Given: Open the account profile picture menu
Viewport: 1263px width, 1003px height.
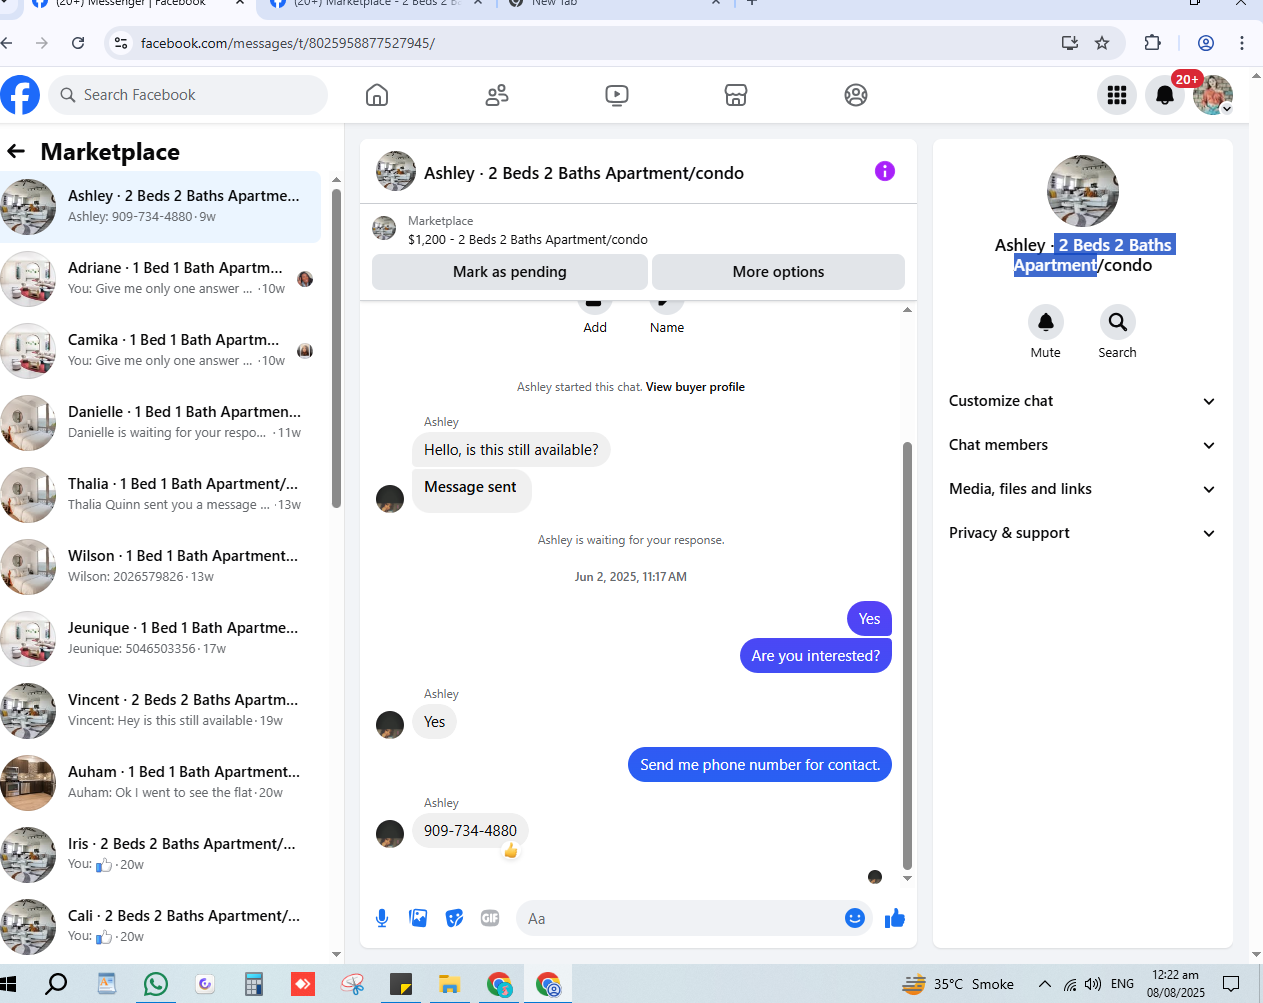Looking at the screenshot, I should tap(1213, 95).
